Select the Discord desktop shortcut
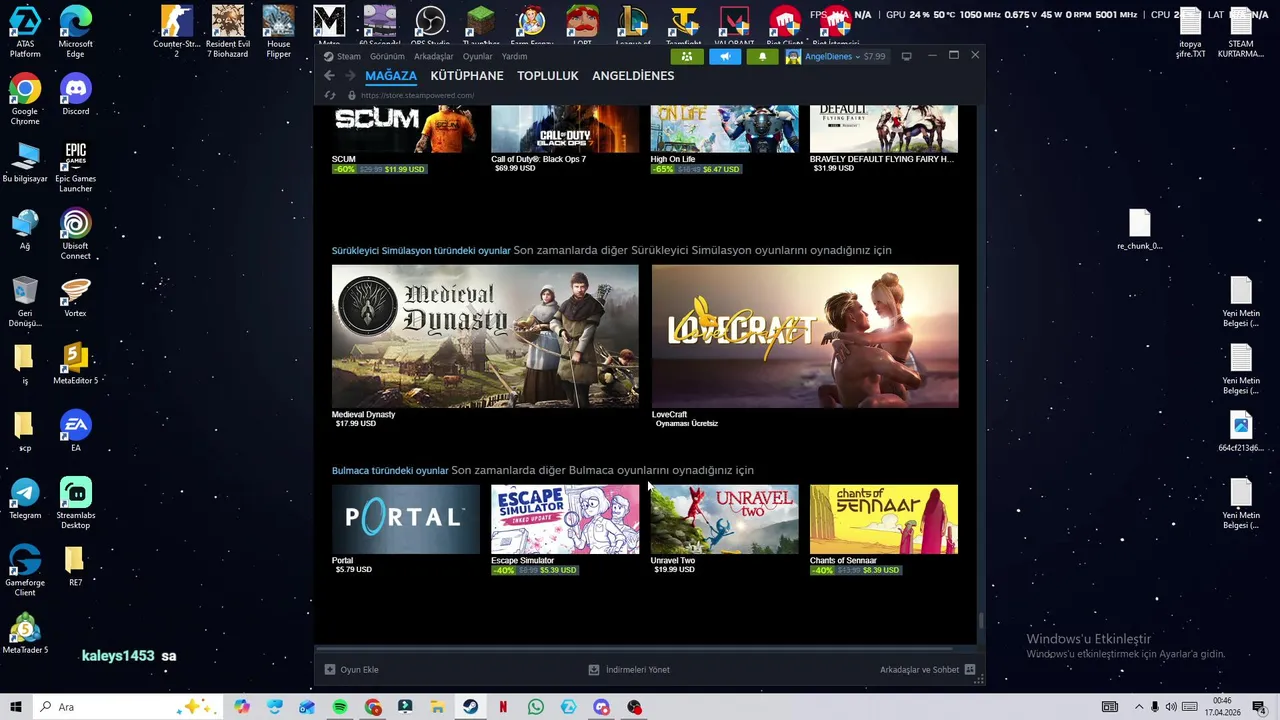 point(76,96)
